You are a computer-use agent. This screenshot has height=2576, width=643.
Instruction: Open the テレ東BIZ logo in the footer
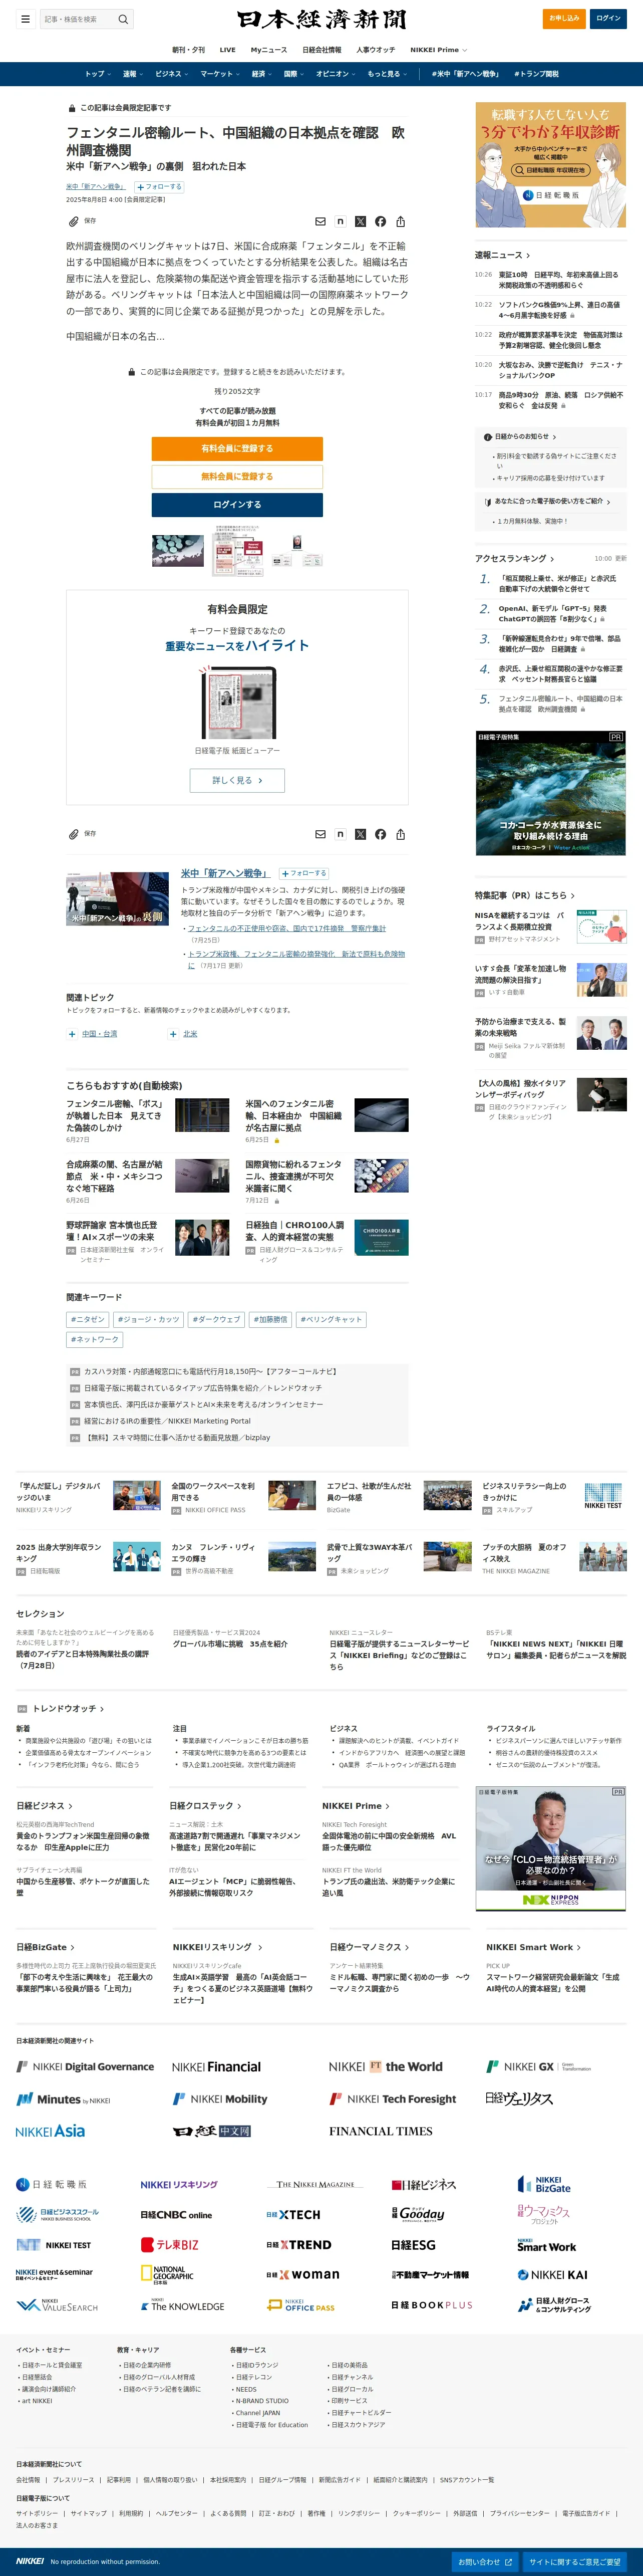pyautogui.click(x=169, y=2245)
